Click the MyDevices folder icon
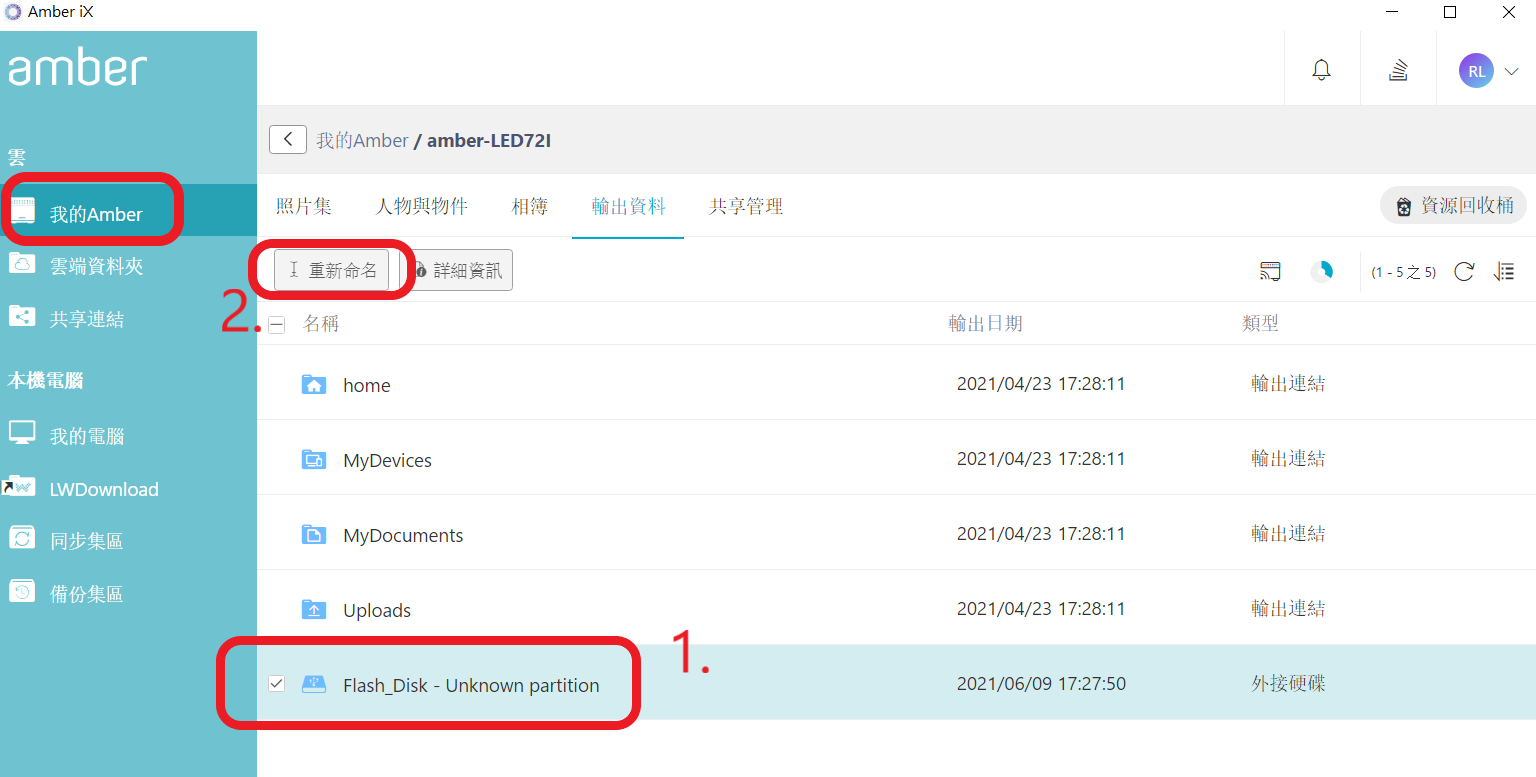Viewport: 1536px width, 777px height. pos(314,459)
